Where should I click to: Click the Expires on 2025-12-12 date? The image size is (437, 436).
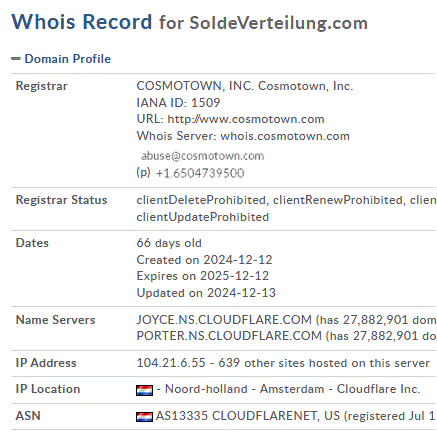203,276
